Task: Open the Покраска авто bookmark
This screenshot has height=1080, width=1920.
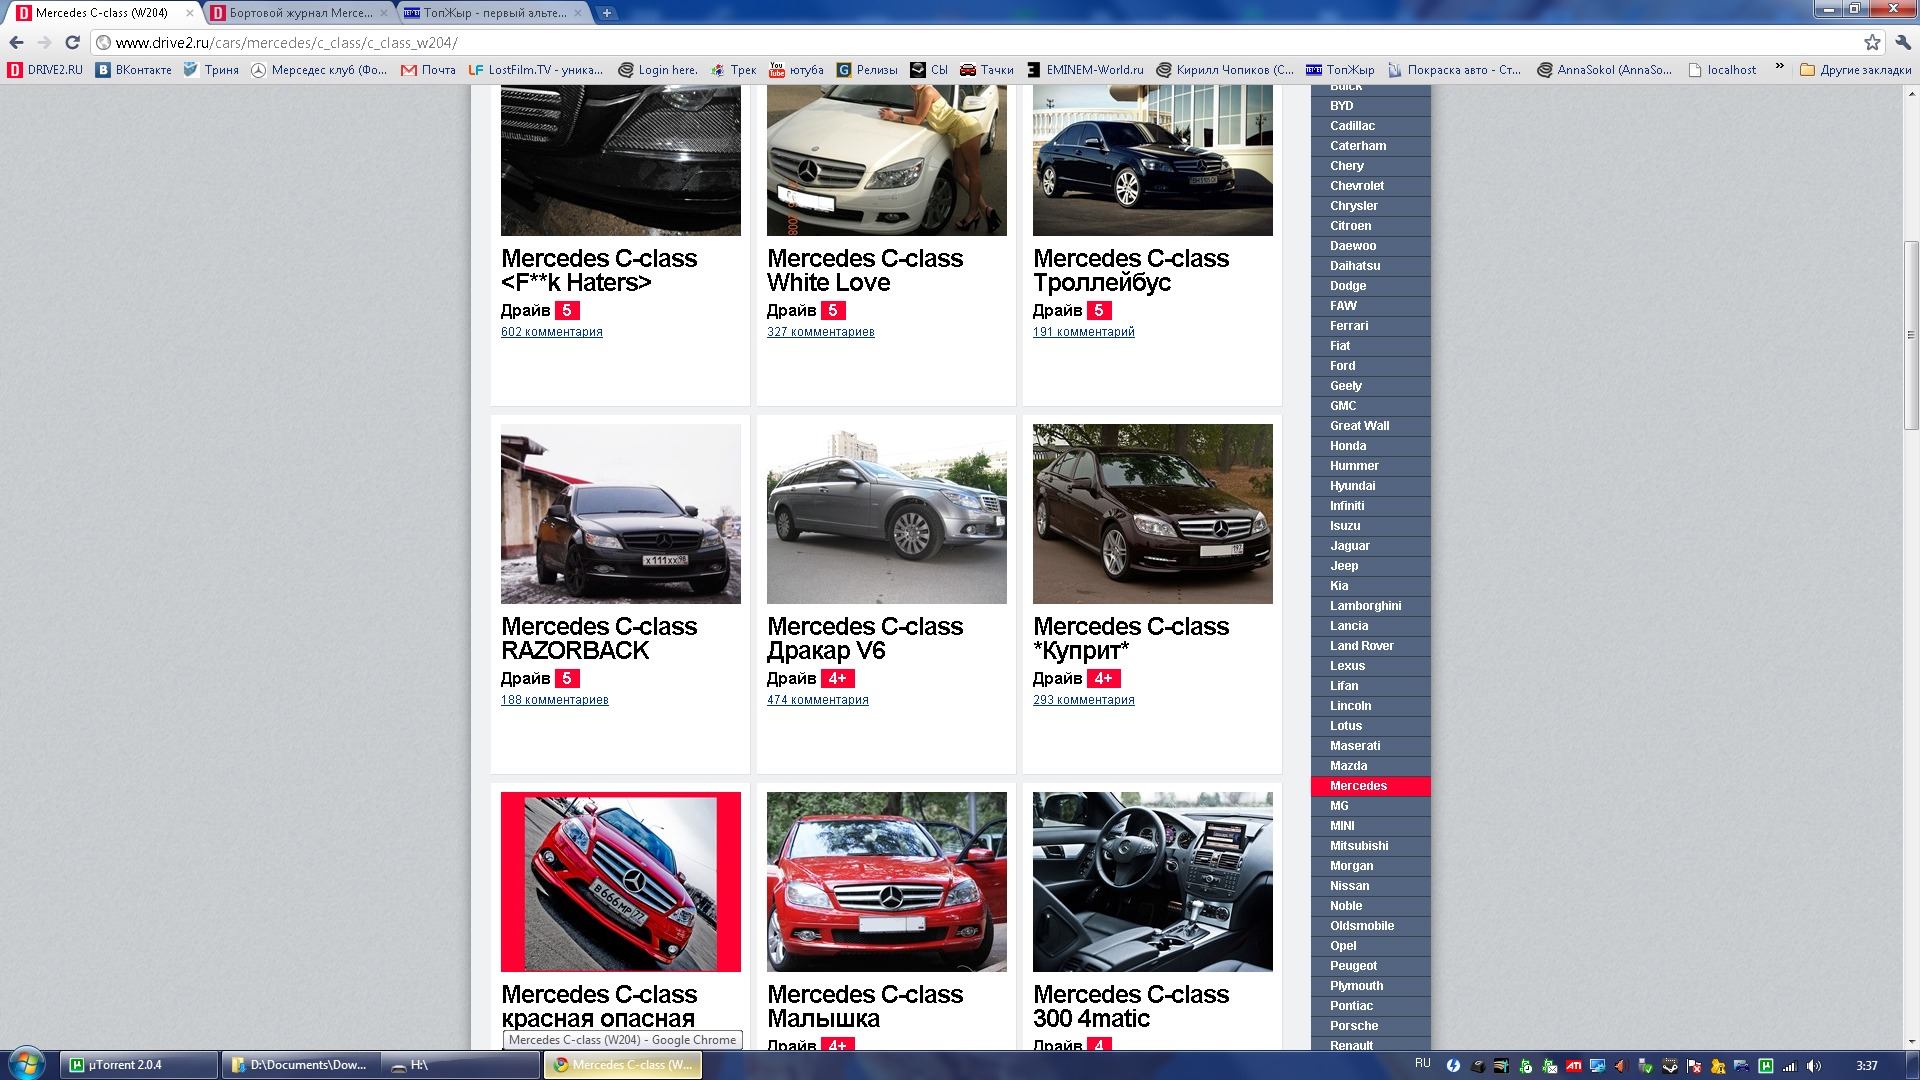Action: tap(1455, 70)
